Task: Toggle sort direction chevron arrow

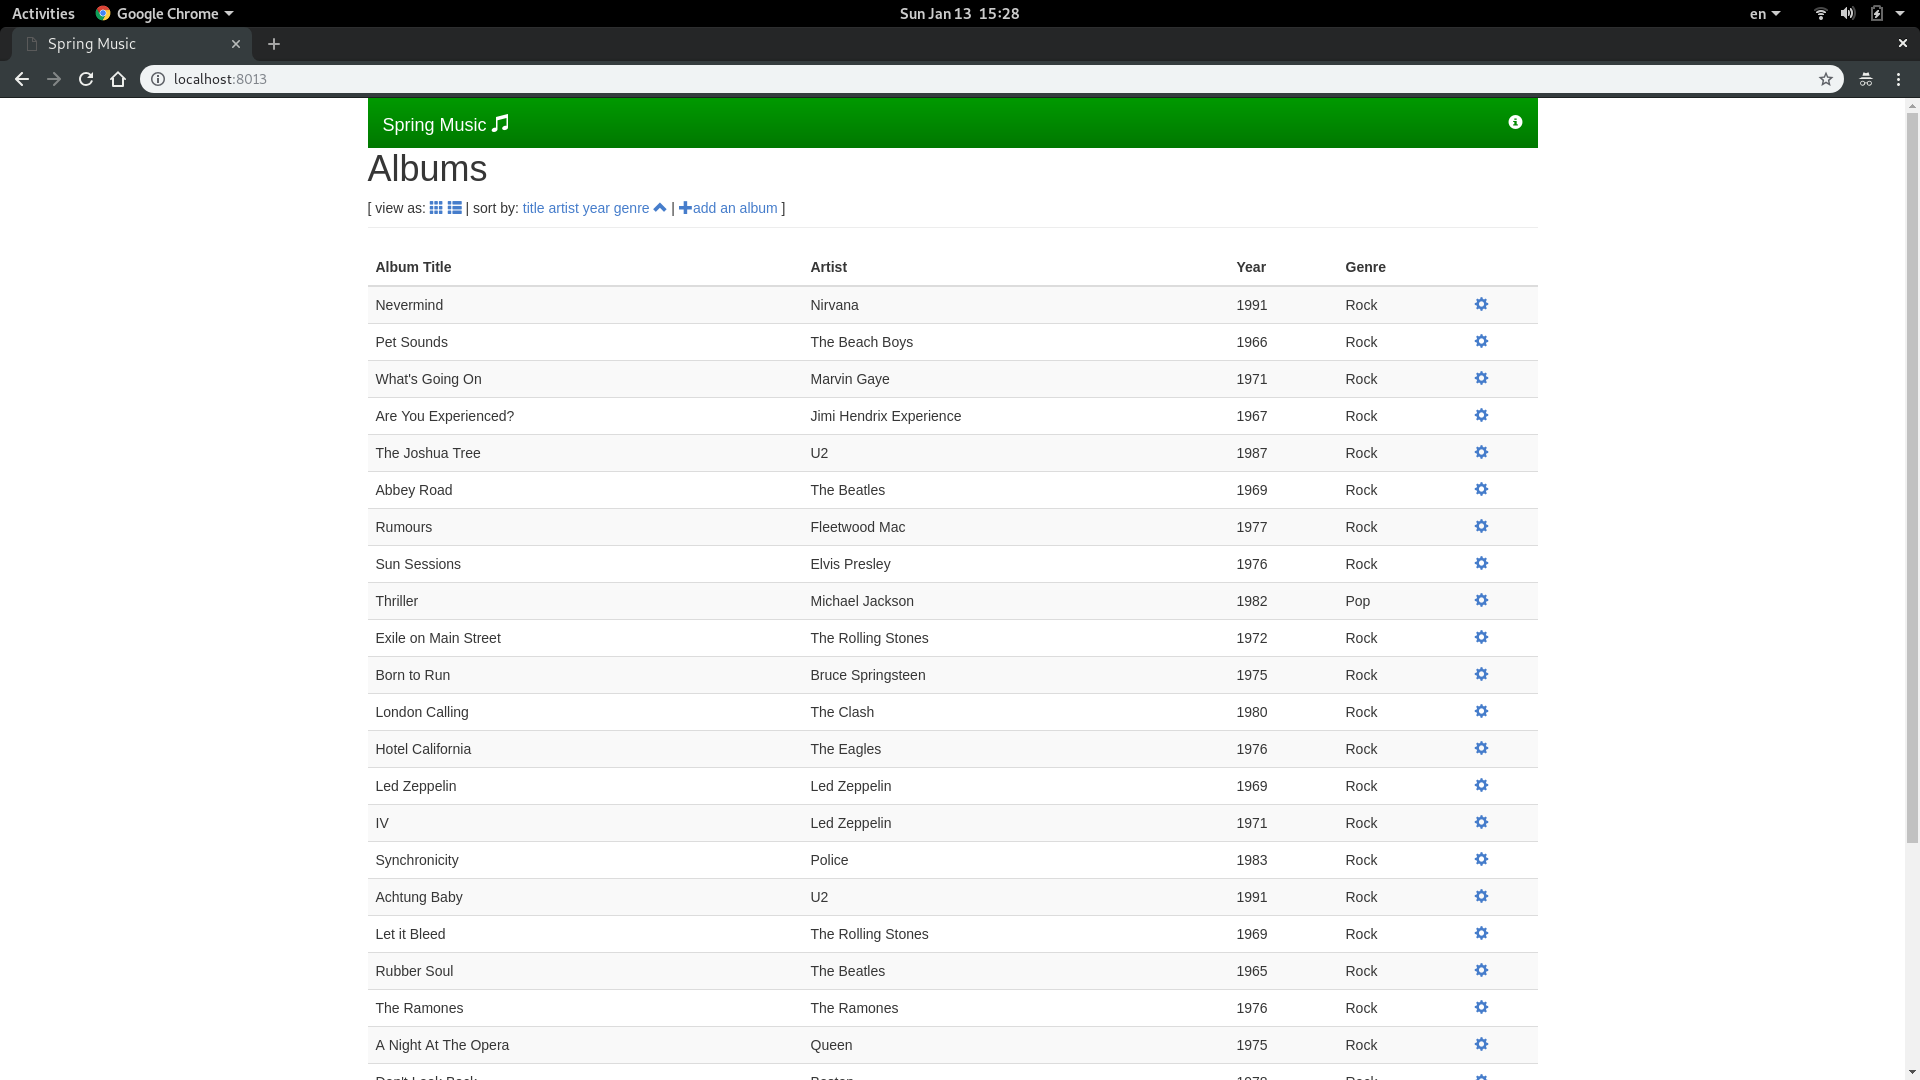Action: click(x=660, y=208)
